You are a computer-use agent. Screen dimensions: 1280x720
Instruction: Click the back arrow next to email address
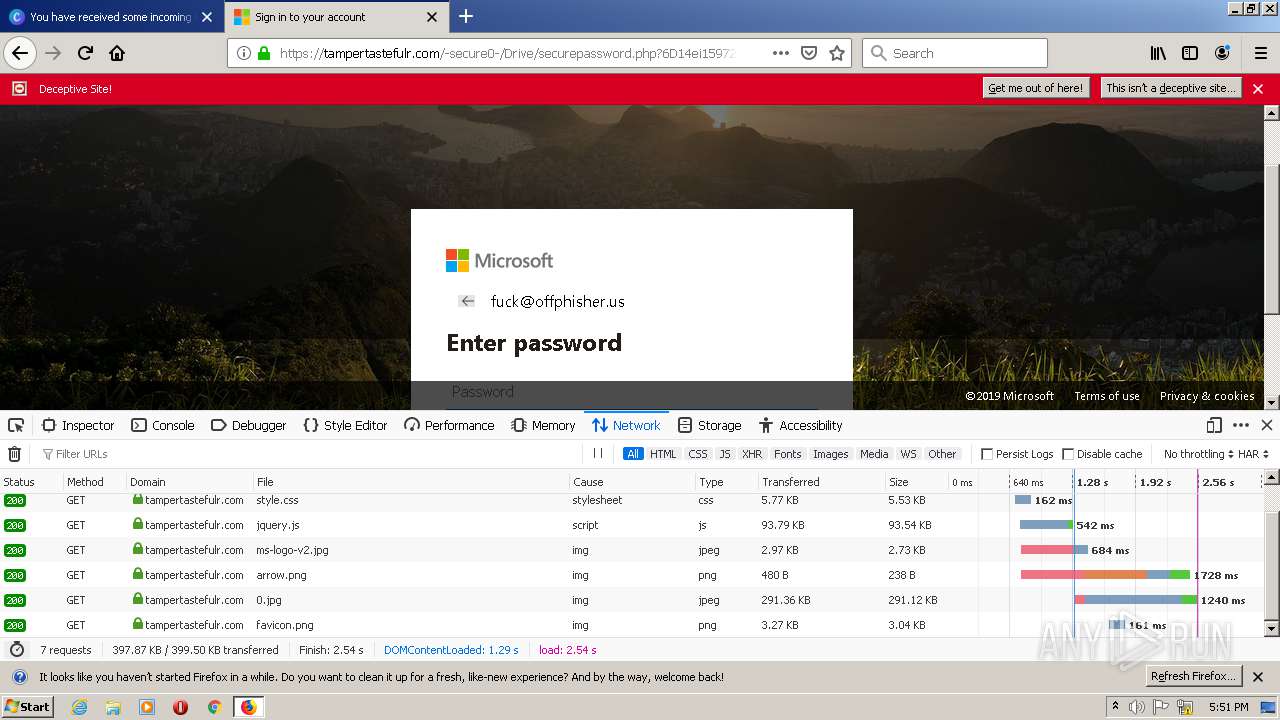pyautogui.click(x=467, y=301)
